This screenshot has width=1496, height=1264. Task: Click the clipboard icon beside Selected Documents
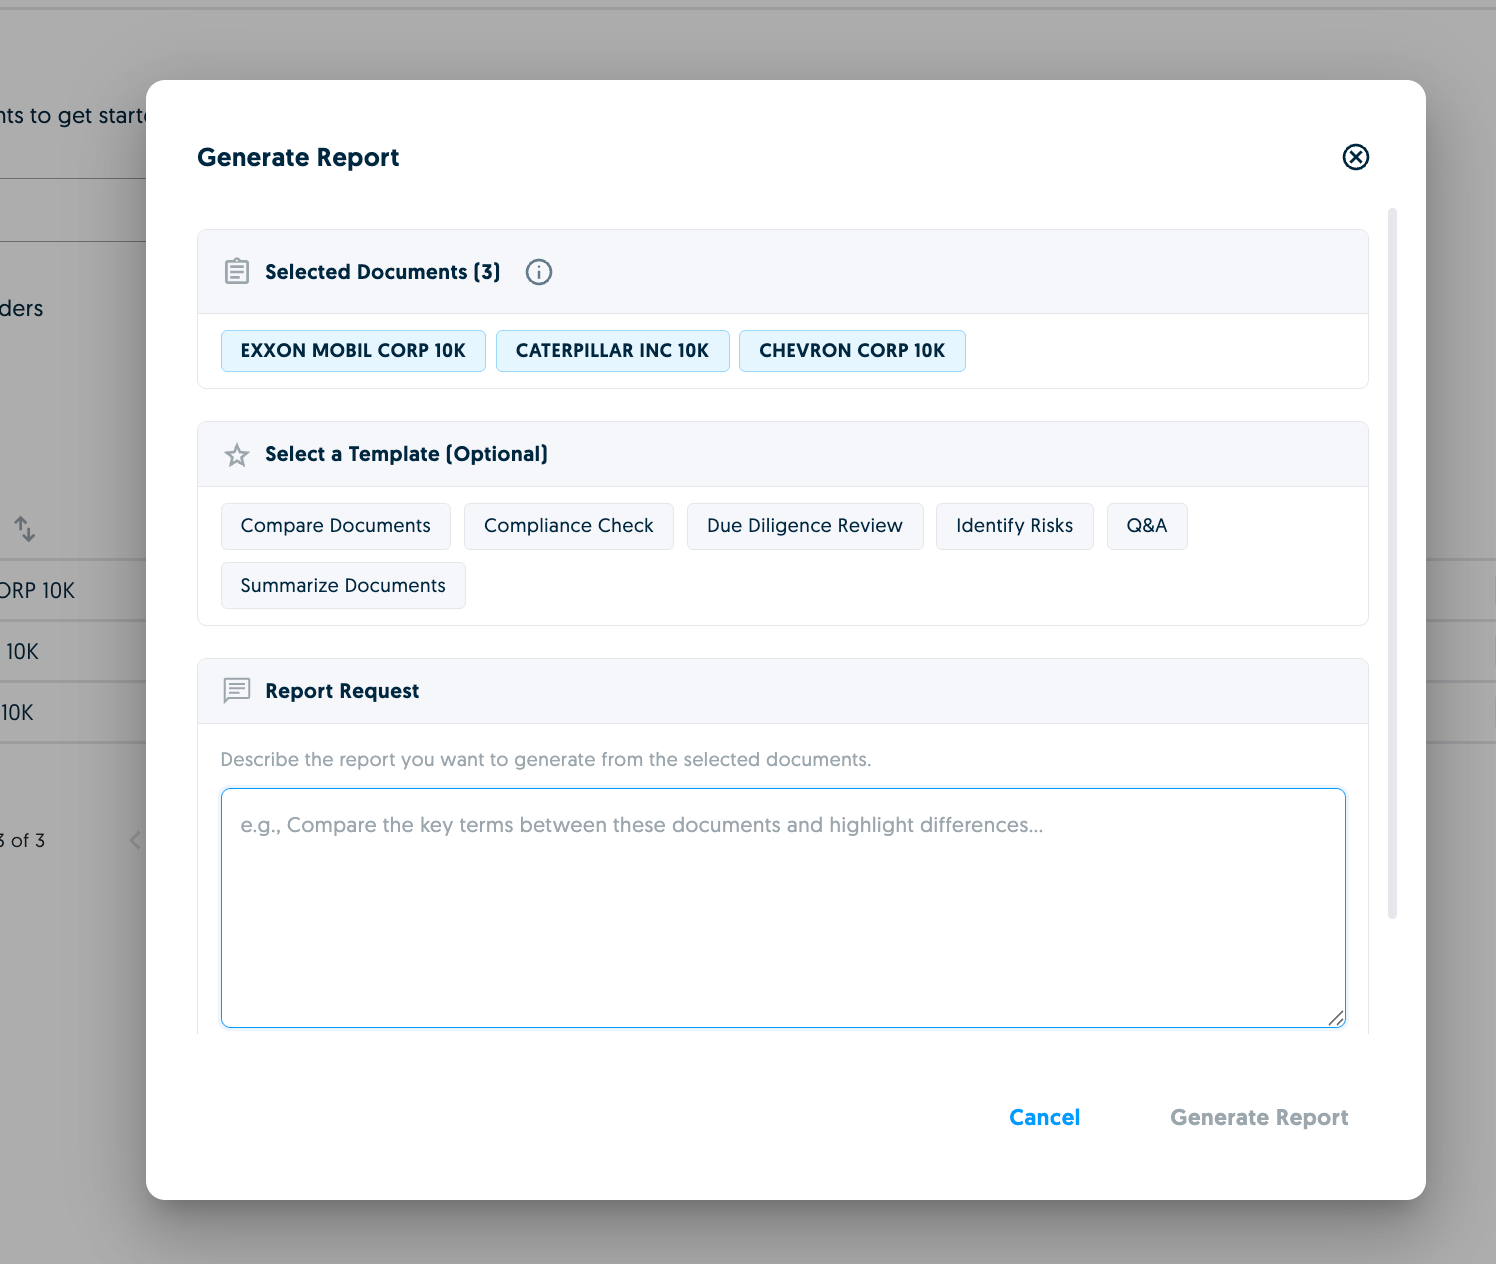point(237,271)
